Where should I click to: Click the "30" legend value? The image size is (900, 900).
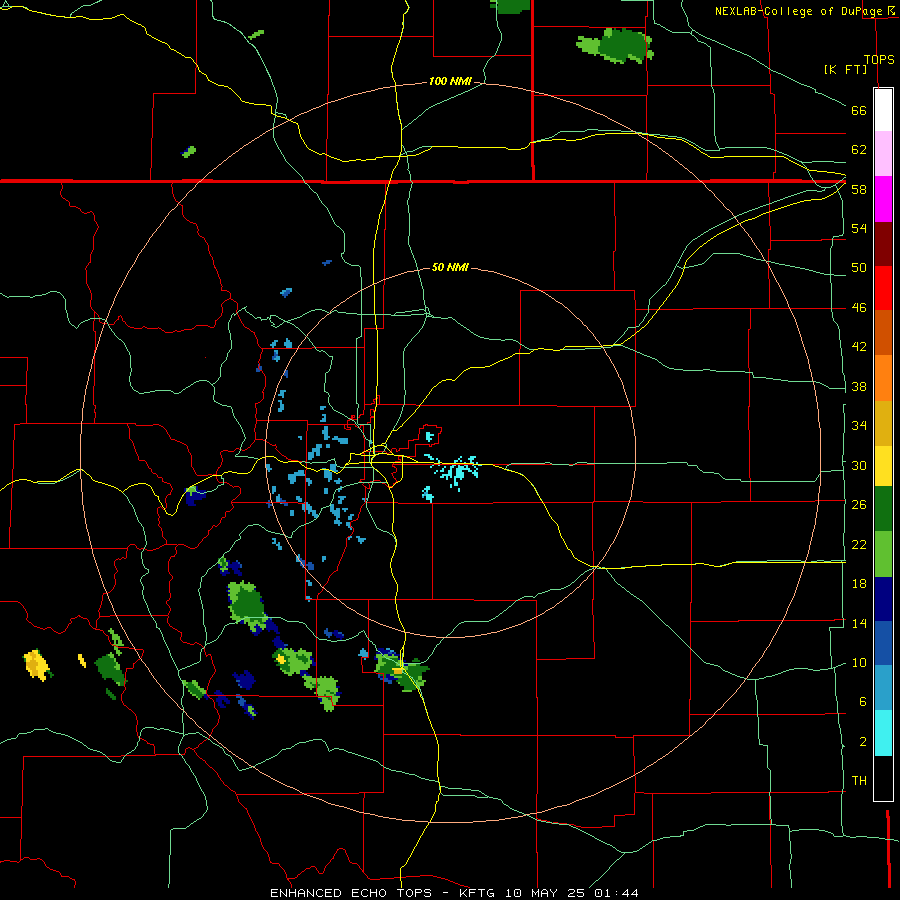pos(859,465)
